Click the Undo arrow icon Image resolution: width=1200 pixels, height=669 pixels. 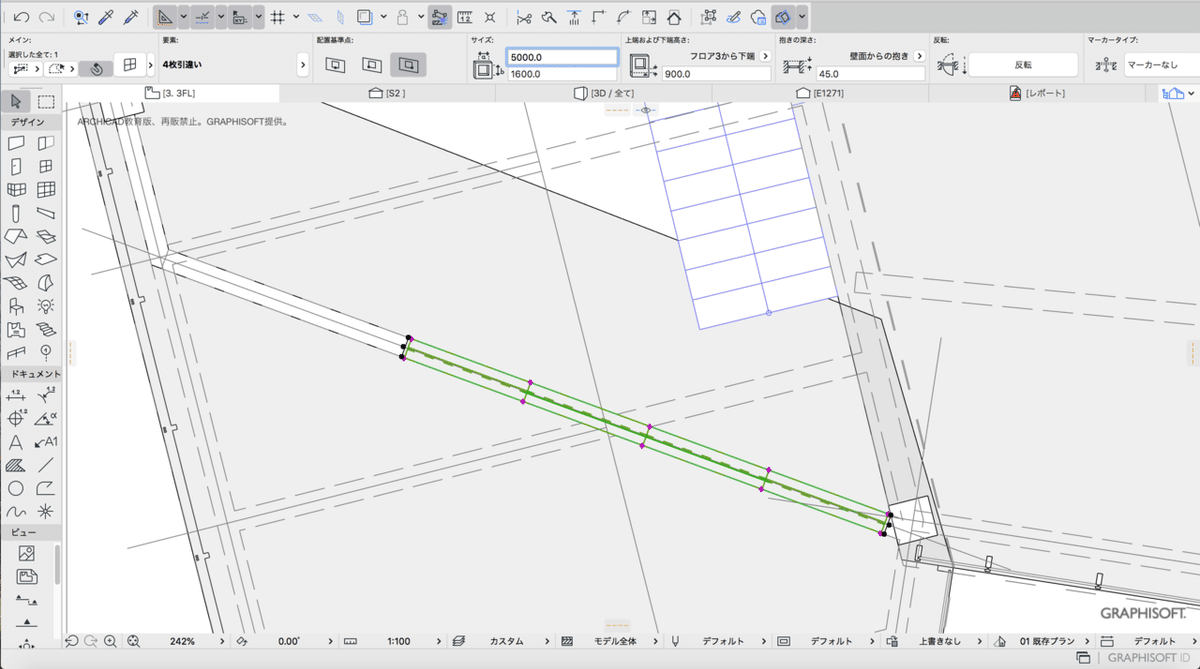point(20,17)
